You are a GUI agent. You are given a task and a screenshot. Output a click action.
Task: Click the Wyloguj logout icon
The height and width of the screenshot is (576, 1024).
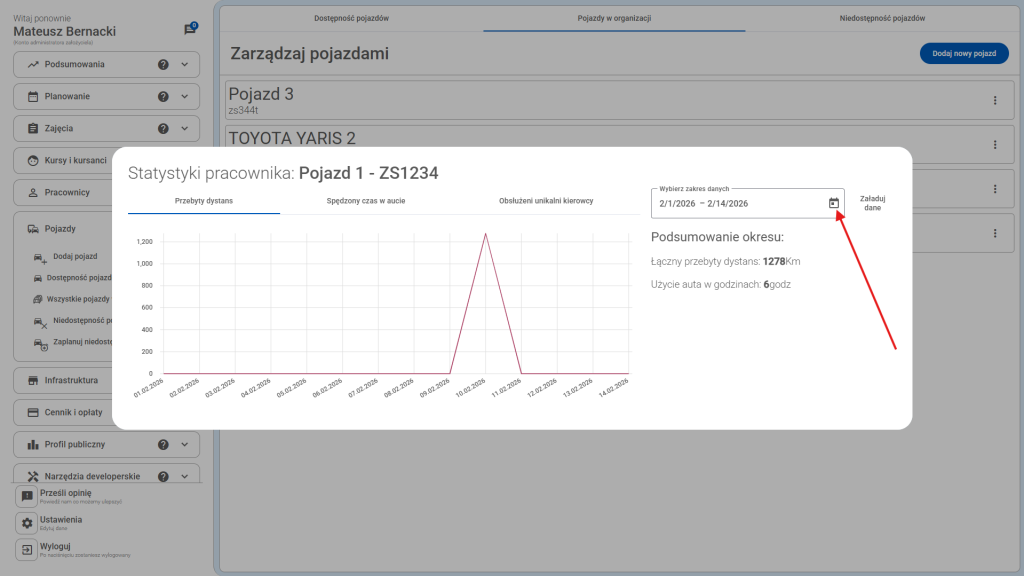click(x=27, y=550)
